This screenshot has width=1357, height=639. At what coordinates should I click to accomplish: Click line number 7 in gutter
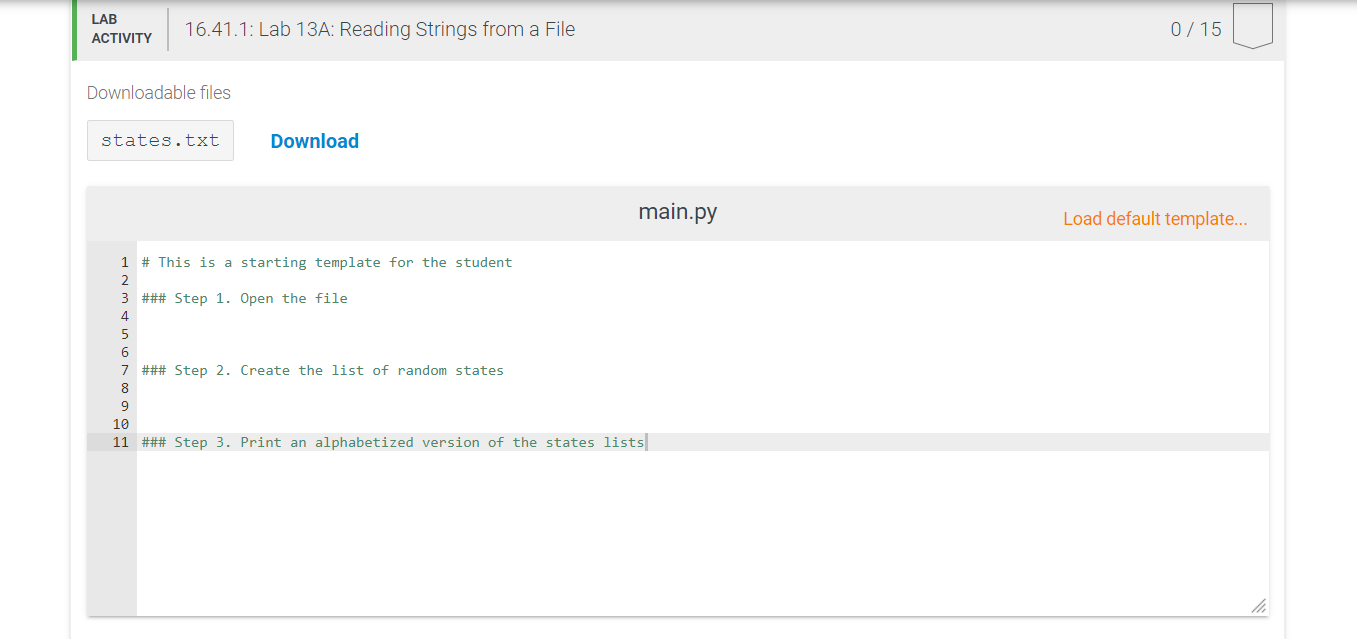click(x=125, y=370)
